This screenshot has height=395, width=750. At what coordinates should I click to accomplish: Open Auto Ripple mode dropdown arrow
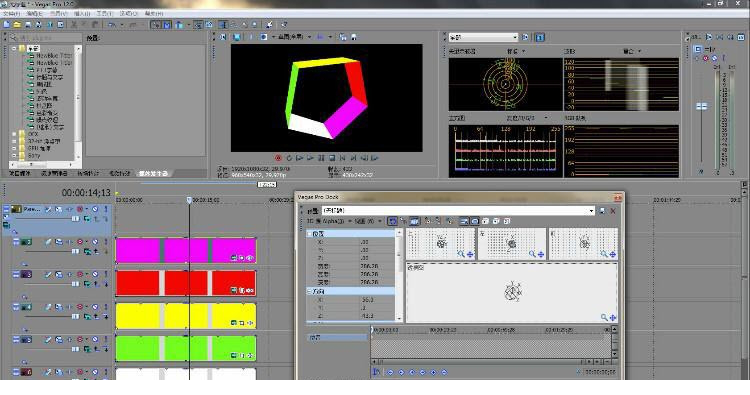(188, 24)
